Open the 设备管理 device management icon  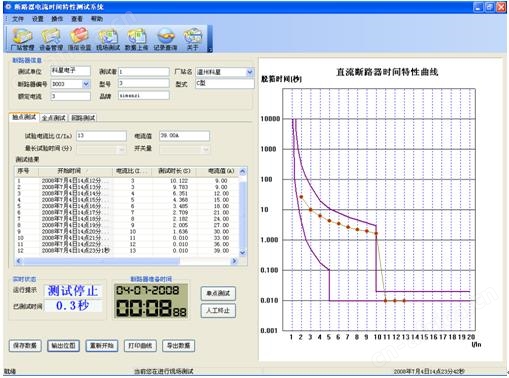(x=51, y=39)
